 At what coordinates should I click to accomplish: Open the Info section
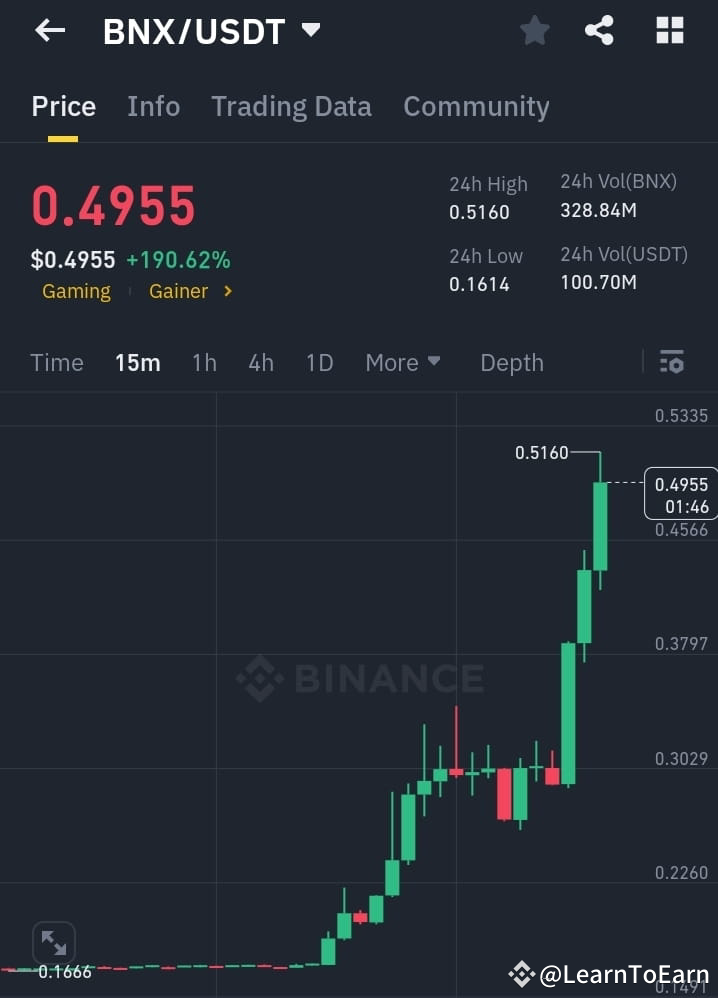(x=153, y=106)
